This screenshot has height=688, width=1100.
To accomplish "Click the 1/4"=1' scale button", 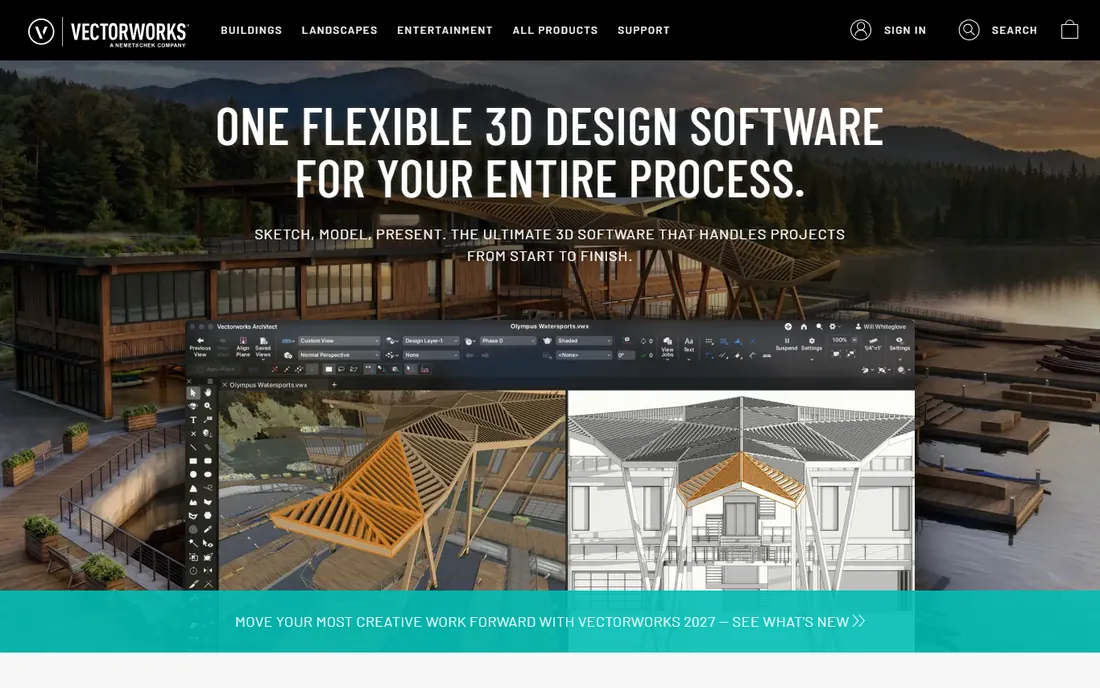I will click(873, 344).
